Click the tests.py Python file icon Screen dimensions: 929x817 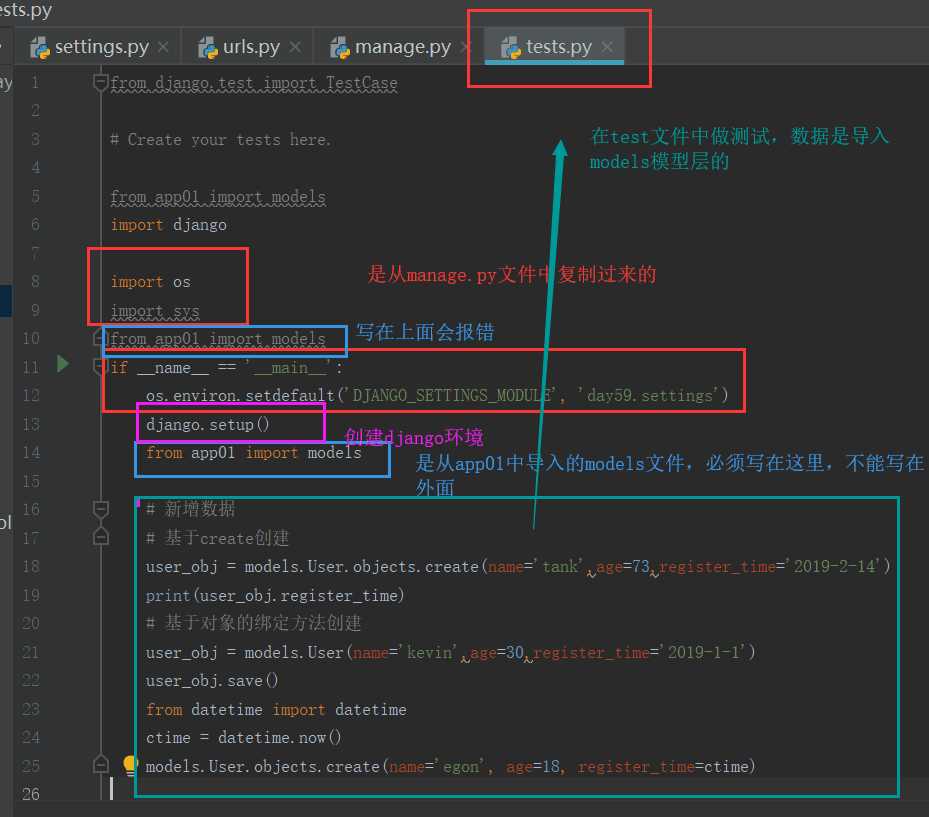point(511,47)
